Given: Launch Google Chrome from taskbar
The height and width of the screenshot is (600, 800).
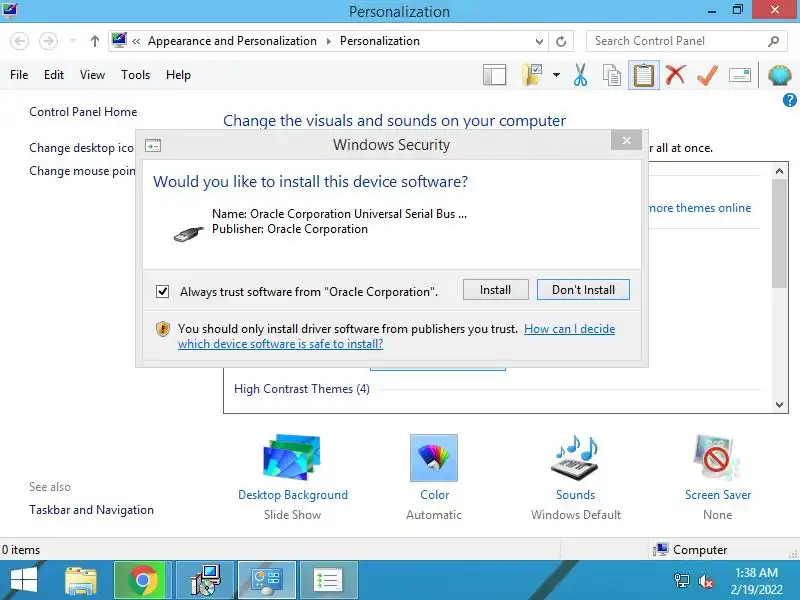Looking at the screenshot, I should pyautogui.click(x=142, y=580).
